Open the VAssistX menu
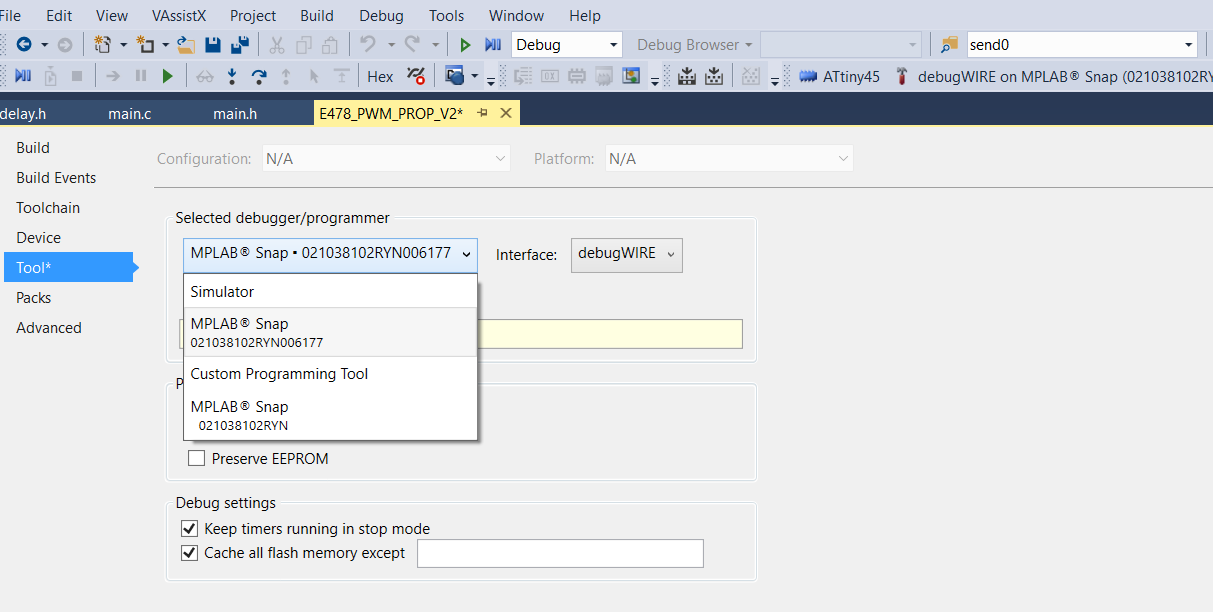 click(x=181, y=15)
